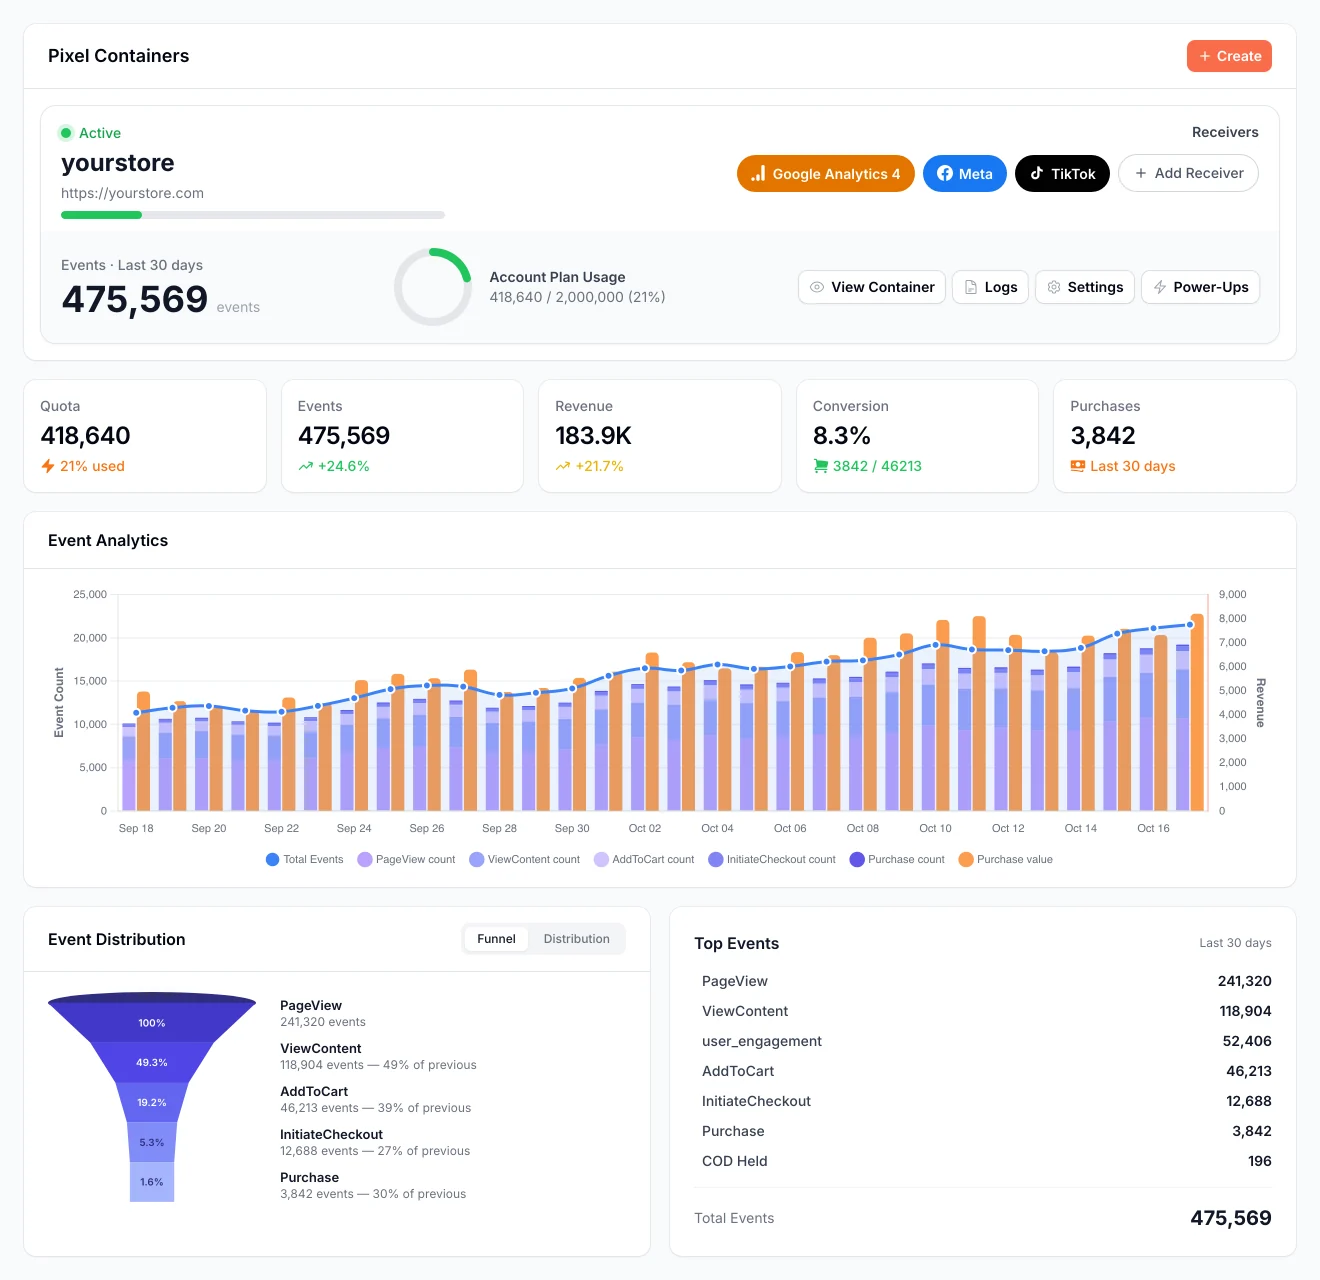Toggle Total Events series in chart legend
This screenshot has width=1320, height=1280.
(304, 859)
